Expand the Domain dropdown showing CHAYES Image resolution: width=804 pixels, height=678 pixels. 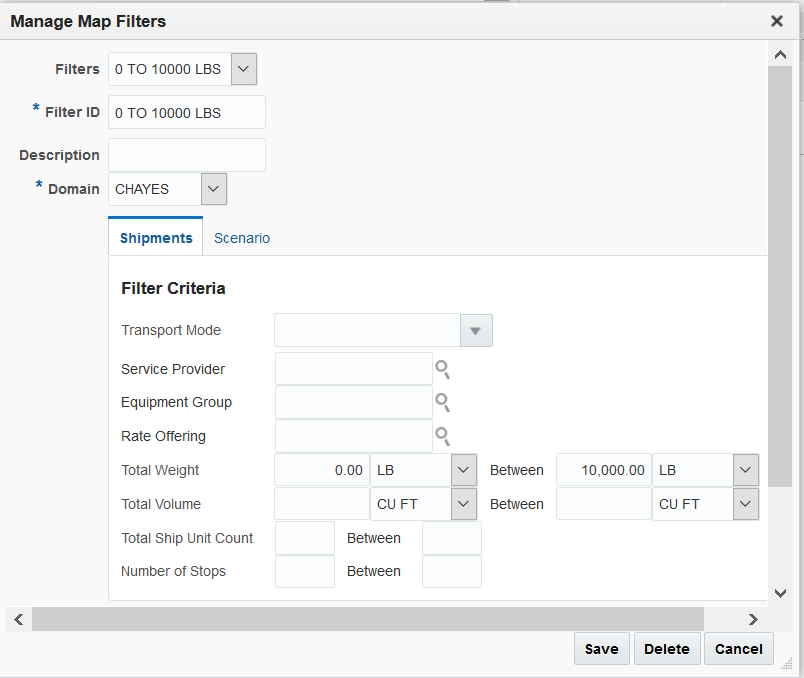pyautogui.click(x=214, y=189)
